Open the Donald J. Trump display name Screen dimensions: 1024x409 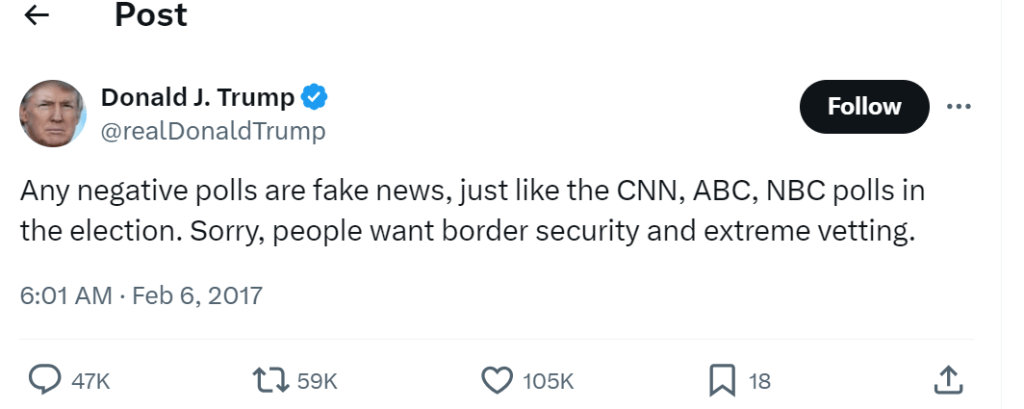(x=198, y=98)
